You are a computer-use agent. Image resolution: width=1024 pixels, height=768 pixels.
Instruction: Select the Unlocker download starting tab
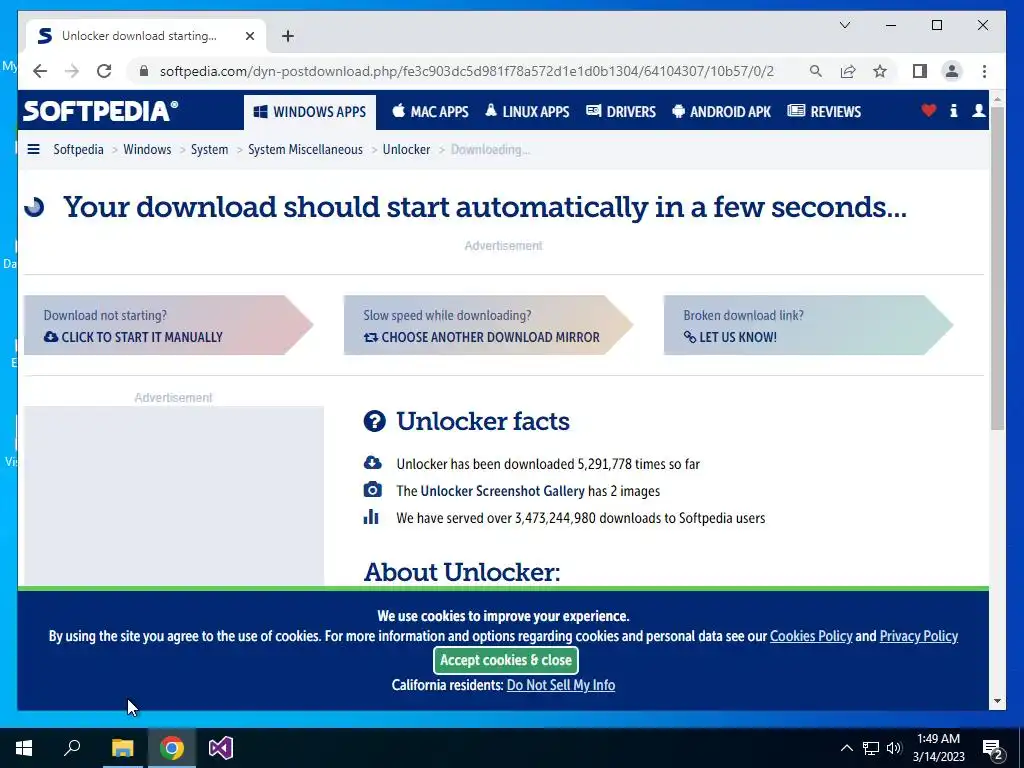146,36
